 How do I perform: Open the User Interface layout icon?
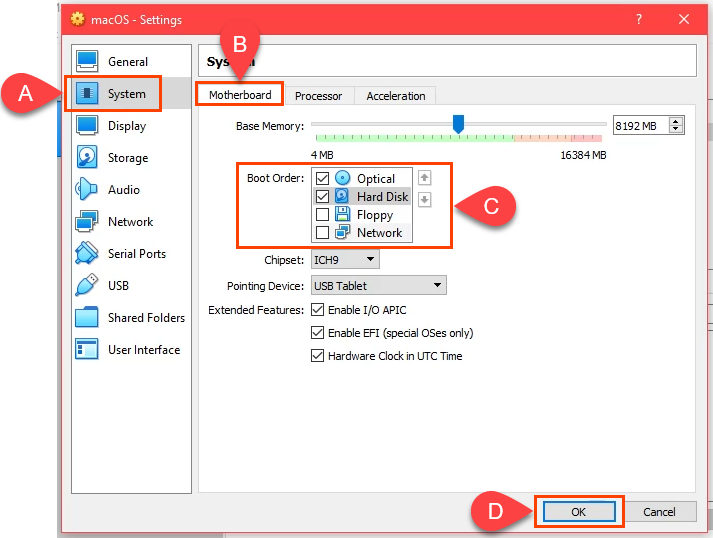tap(86, 349)
